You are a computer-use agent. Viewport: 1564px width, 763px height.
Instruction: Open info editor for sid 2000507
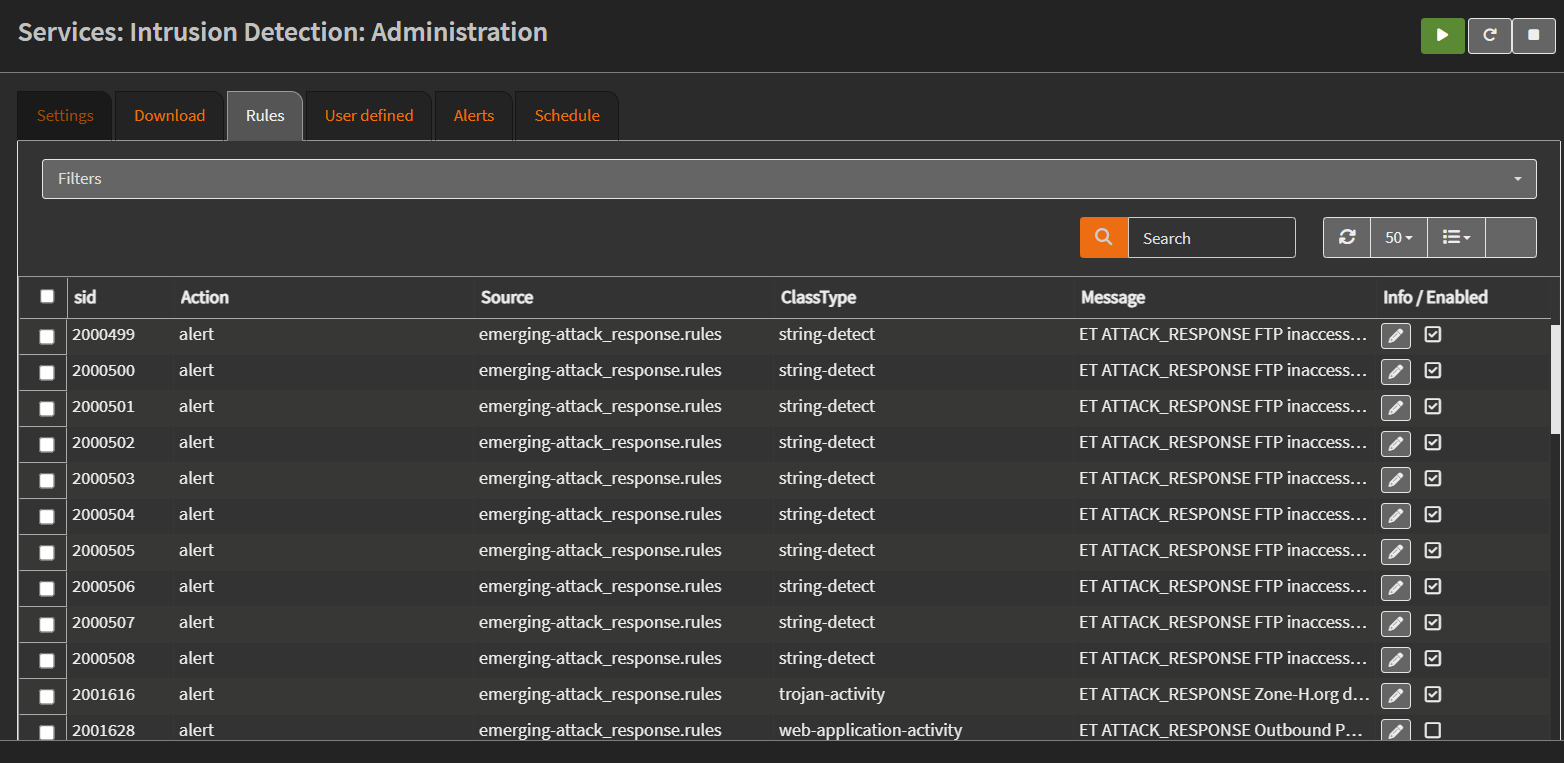click(x=1395, y=624)
